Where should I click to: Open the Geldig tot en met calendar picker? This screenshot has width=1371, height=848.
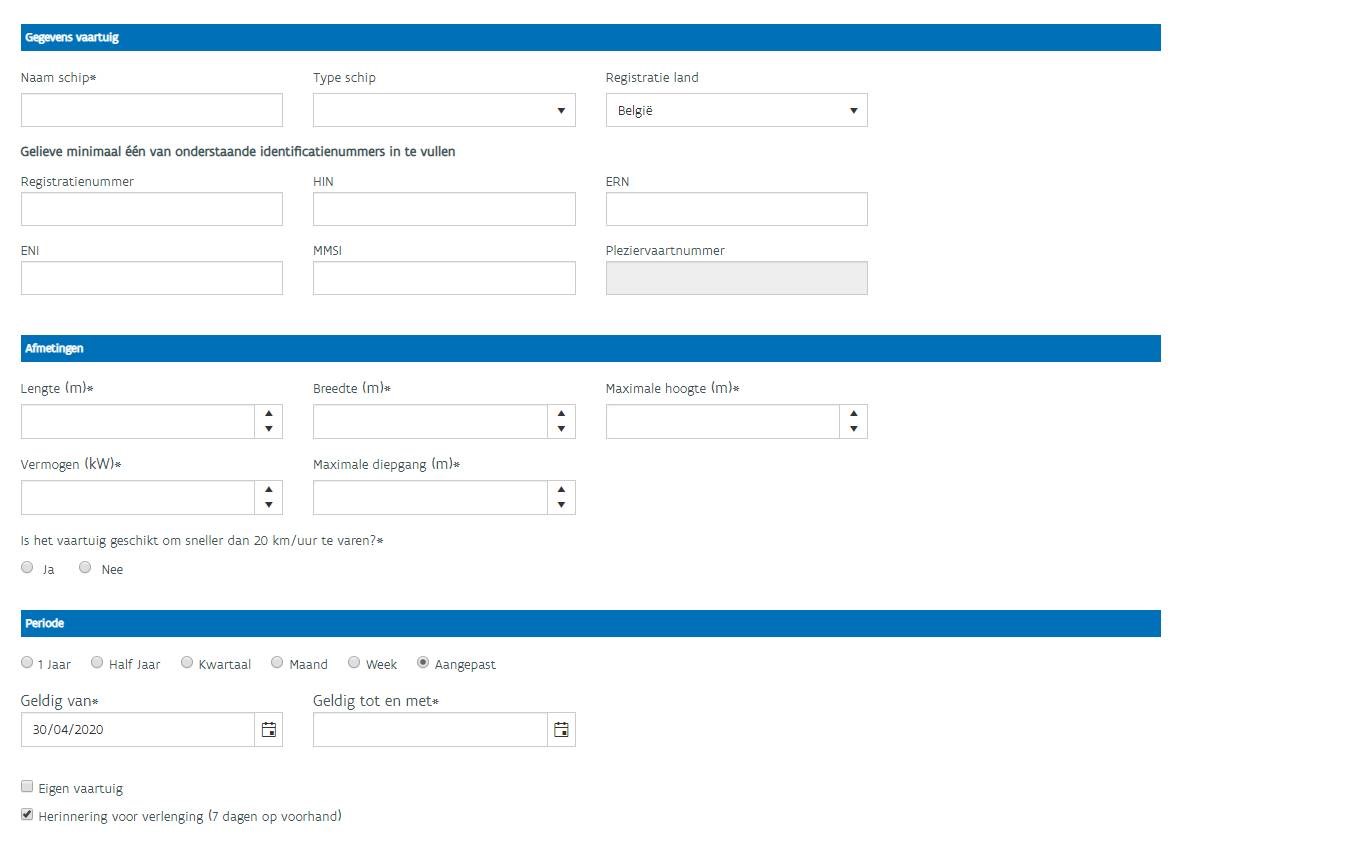click(561, 730)
